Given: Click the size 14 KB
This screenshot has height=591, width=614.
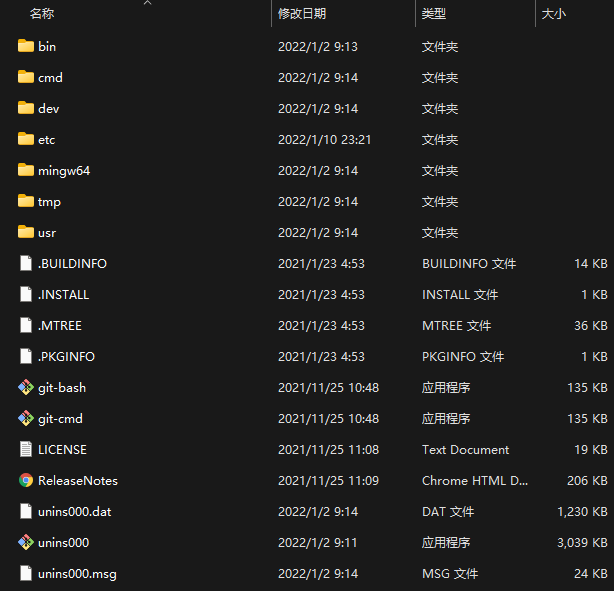Looking at the screenshot, I should [x=591, y=263].
